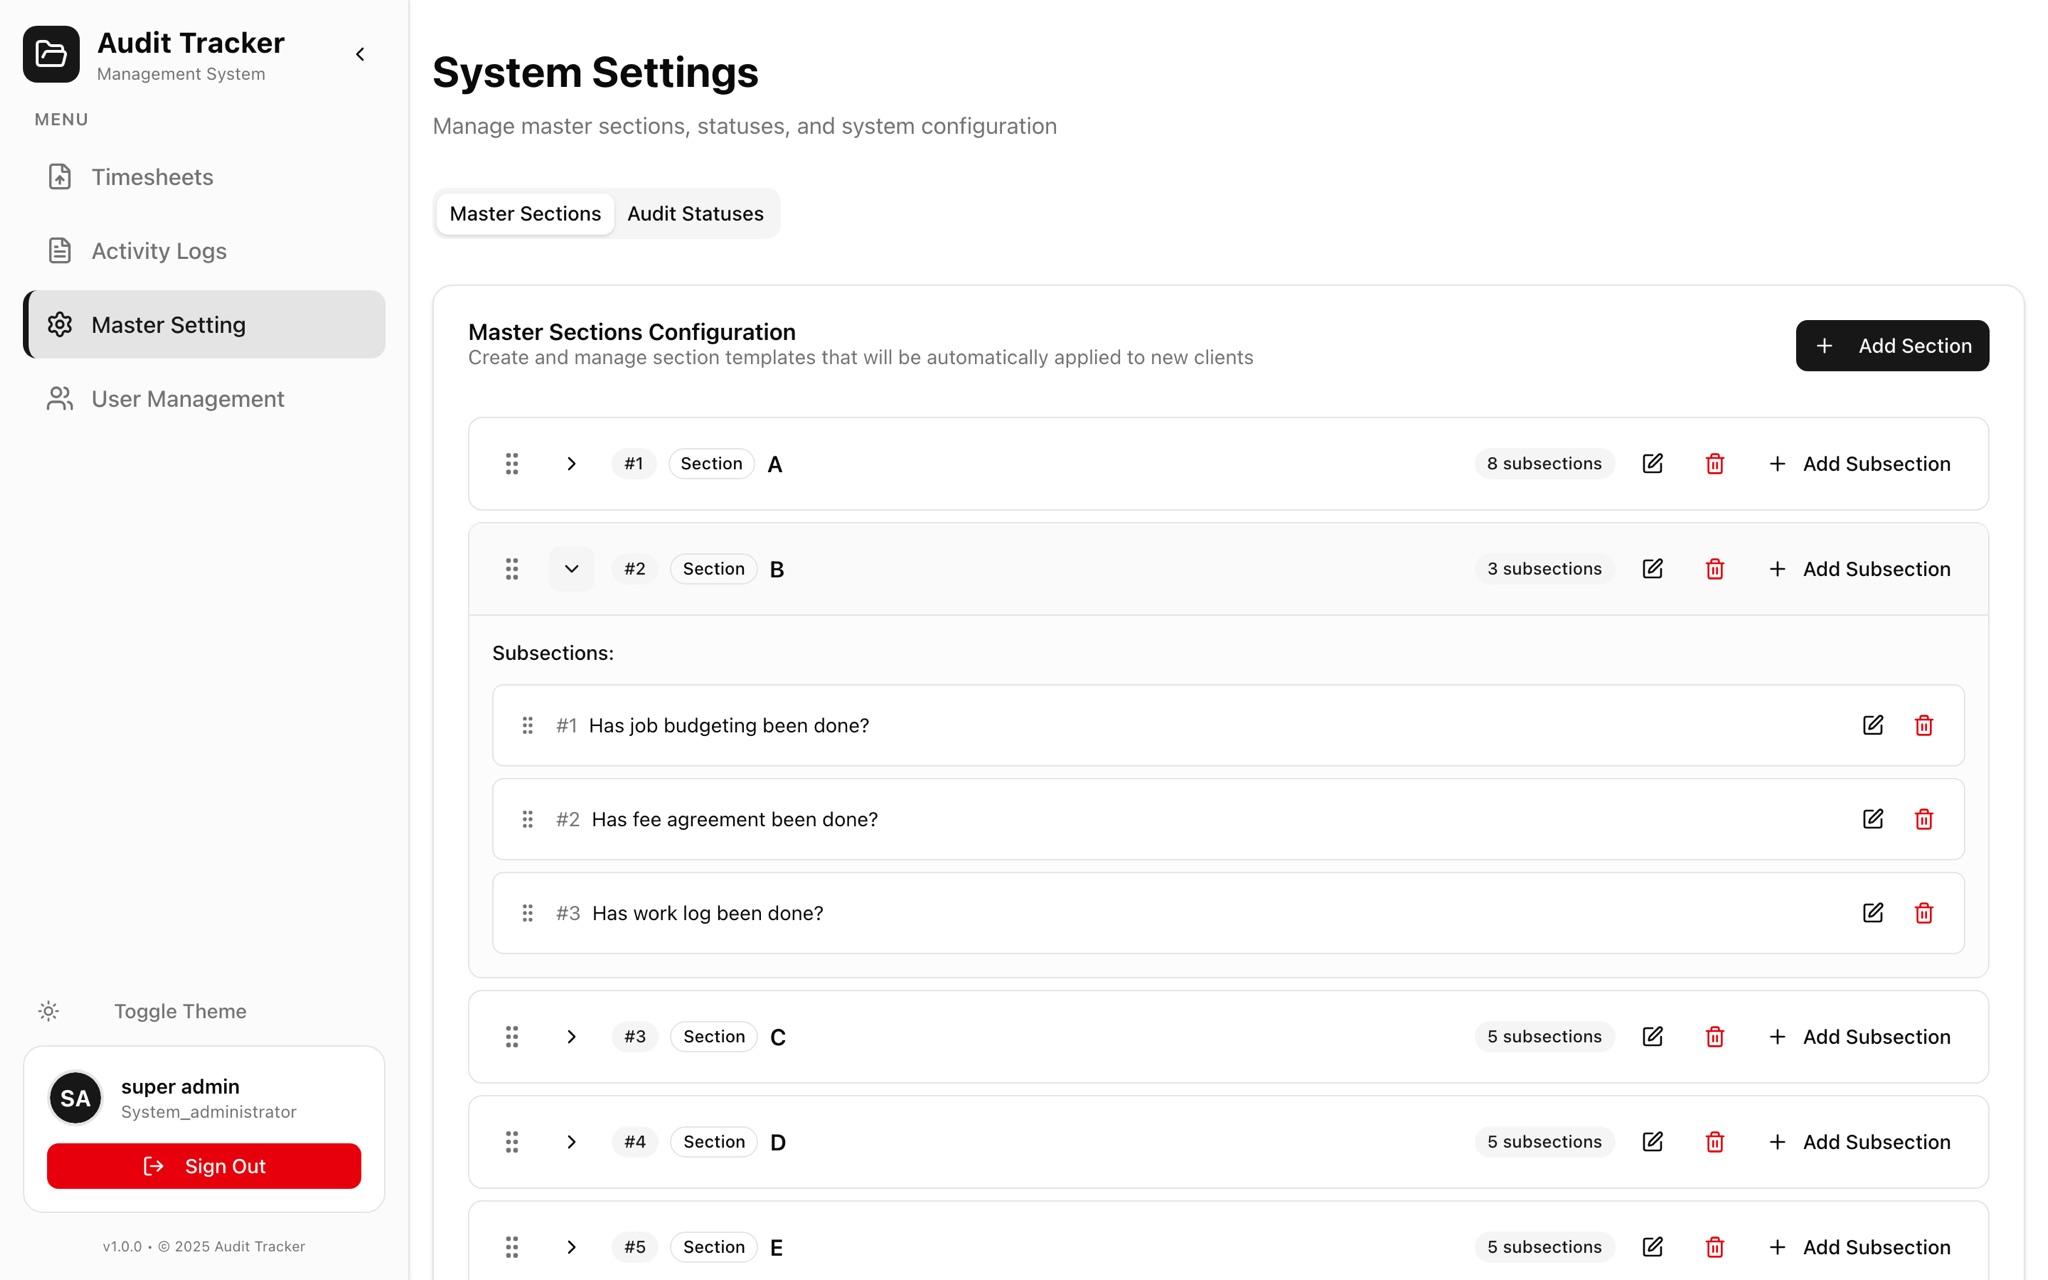
Task: Select Master Setting in sidebar
Action: pyautogui.click(x=204, y=325)
